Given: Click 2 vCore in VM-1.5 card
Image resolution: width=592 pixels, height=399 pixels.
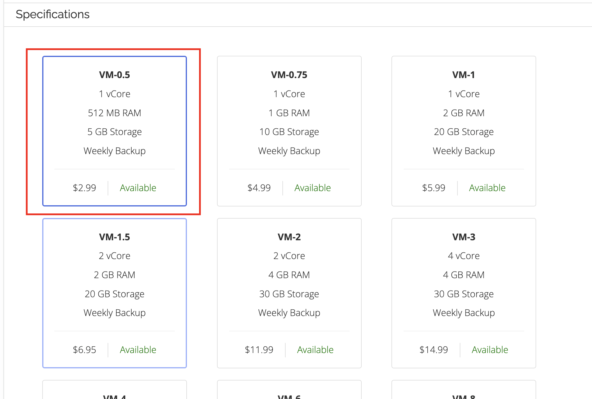Looking at the screenshot, I should [x=114, y=256].
